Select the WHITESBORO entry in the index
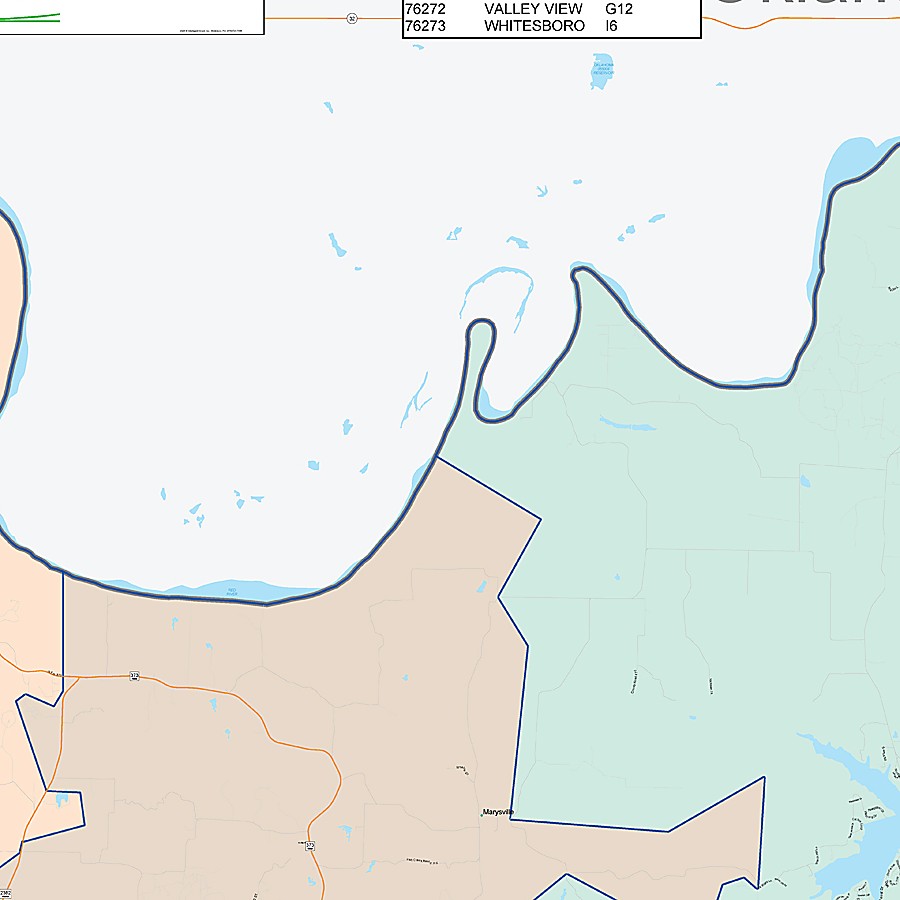Screen dimensions: 900x900 click(x=534, y=26)
